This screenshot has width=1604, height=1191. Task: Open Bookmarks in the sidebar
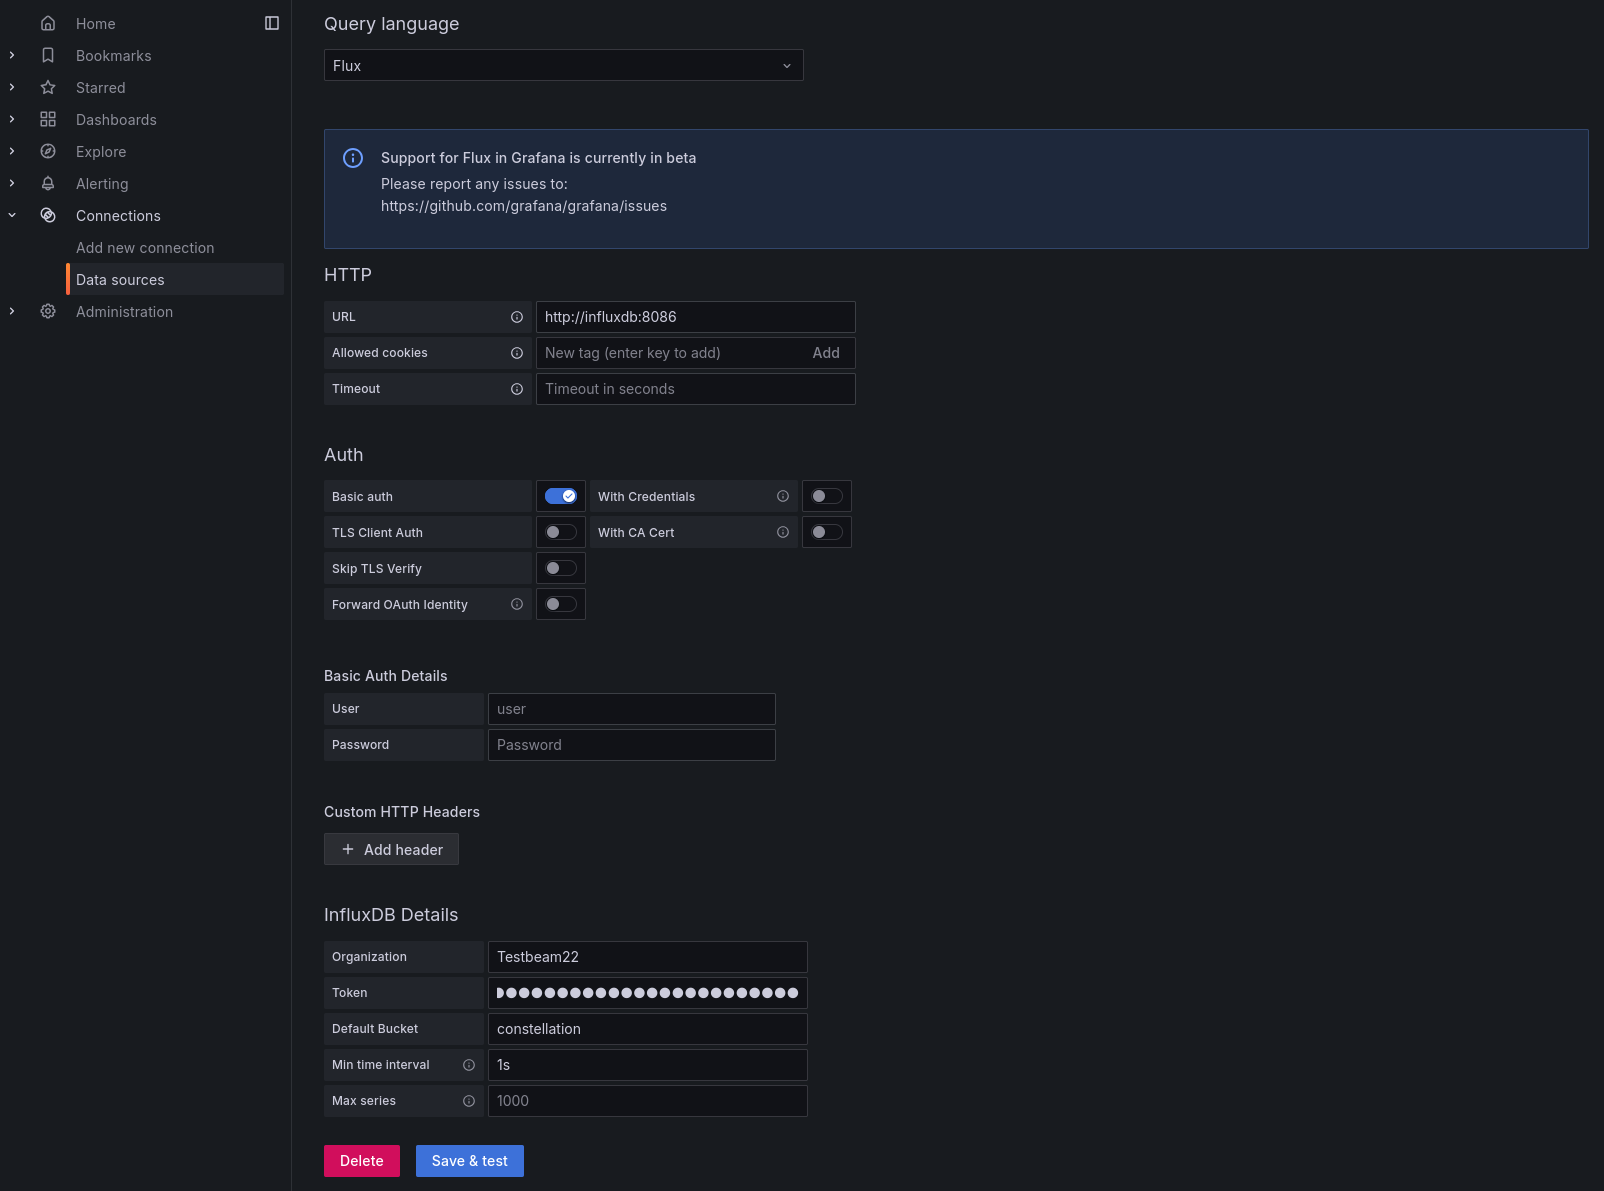(x=114, y=55)
